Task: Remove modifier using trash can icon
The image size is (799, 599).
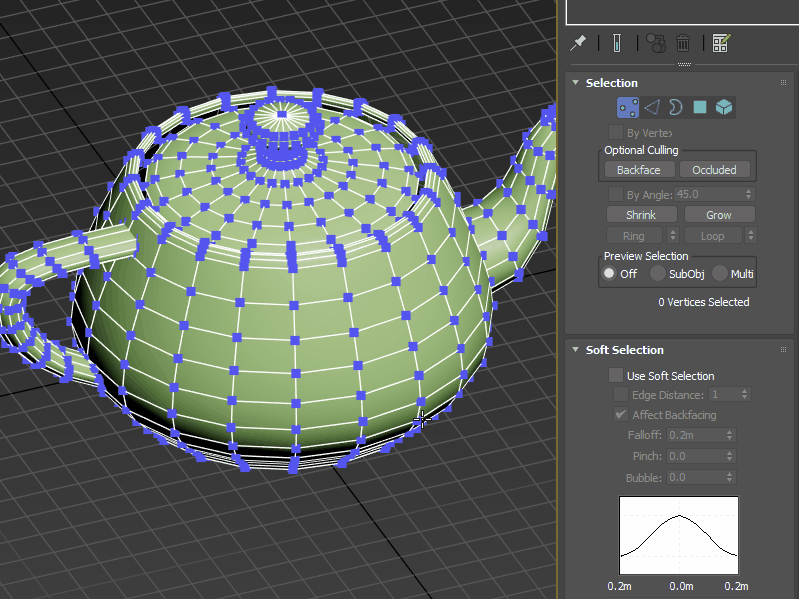Action: point(683,43)
